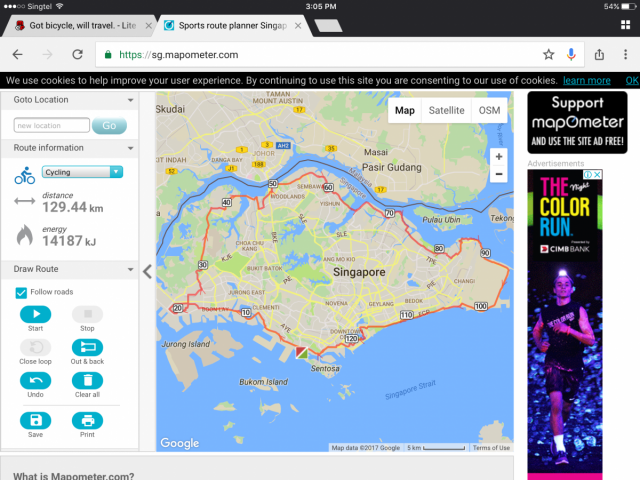Zoom out on the map
640x480 pixels.
click(499, 174)
